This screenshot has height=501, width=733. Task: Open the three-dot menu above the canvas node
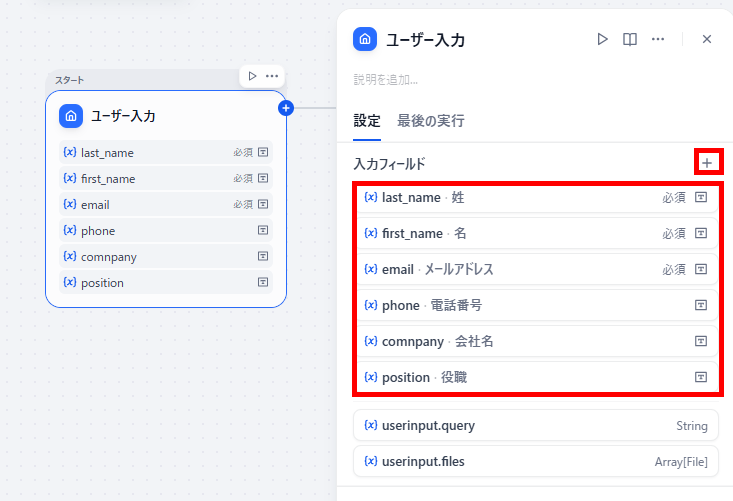click(272, 76)
